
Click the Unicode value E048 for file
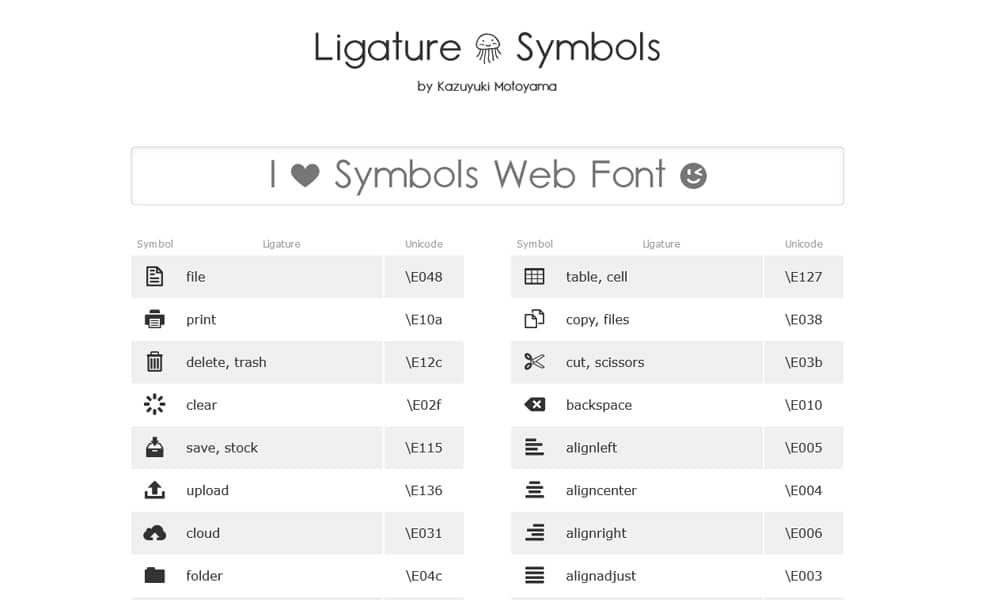pyautogui.click(x=423, y=277)
